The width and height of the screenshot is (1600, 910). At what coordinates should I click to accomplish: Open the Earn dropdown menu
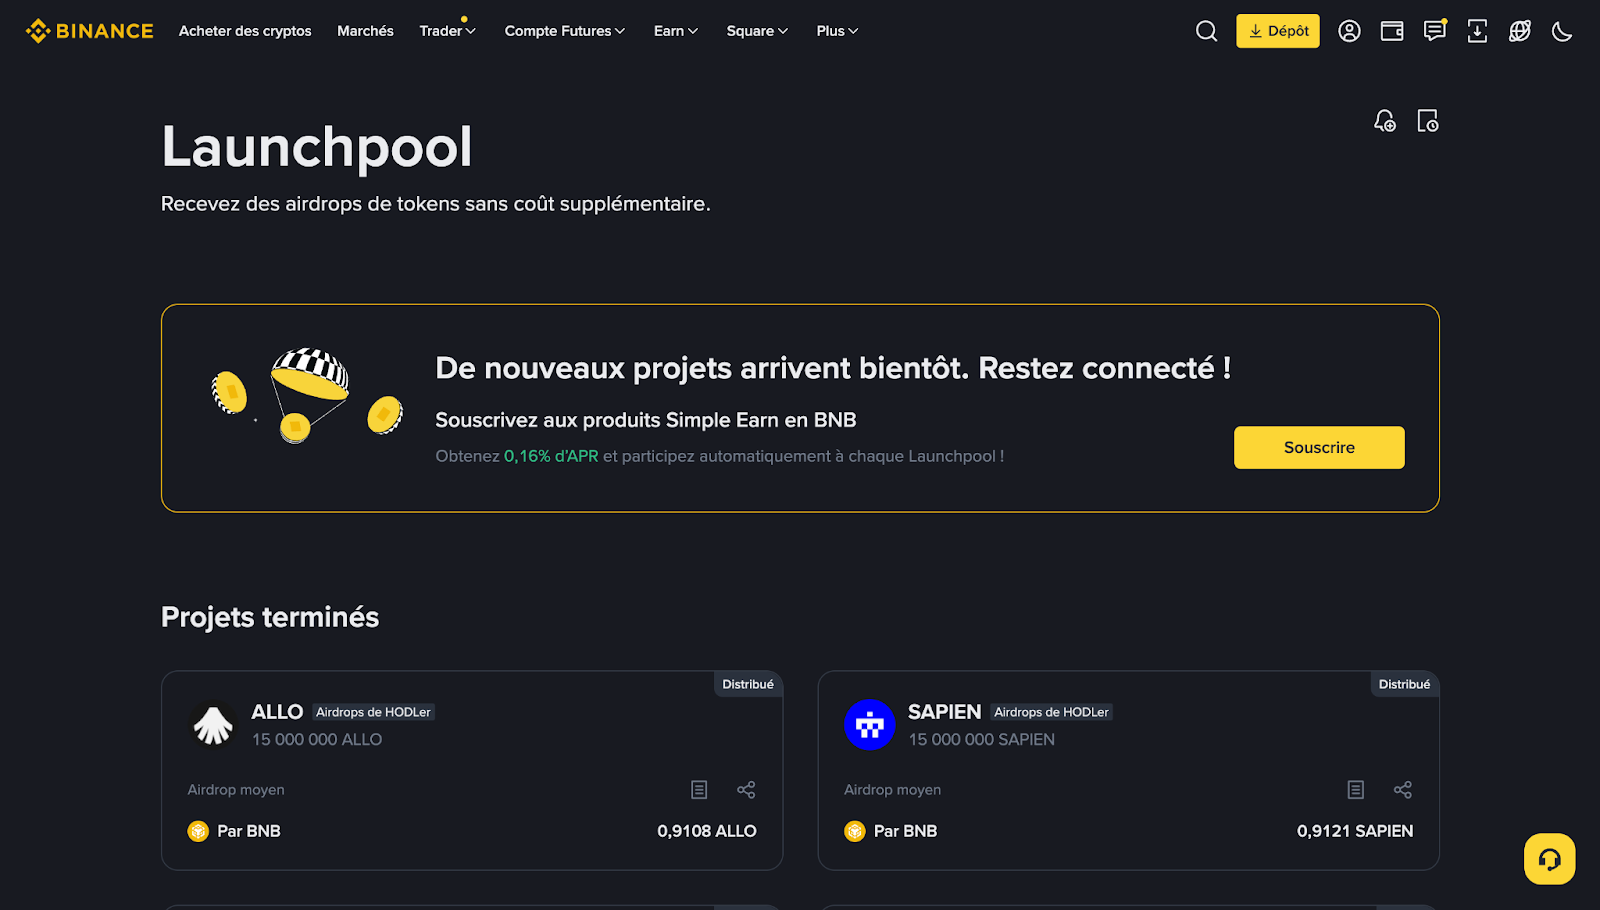(x=675, y=31)
